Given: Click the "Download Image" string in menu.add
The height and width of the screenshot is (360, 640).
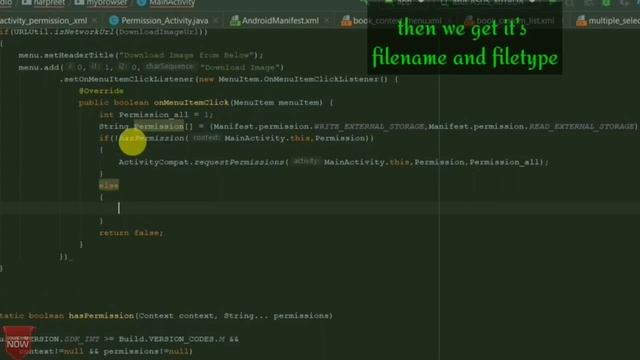Looking at the screenshot, I should (240, 67).
